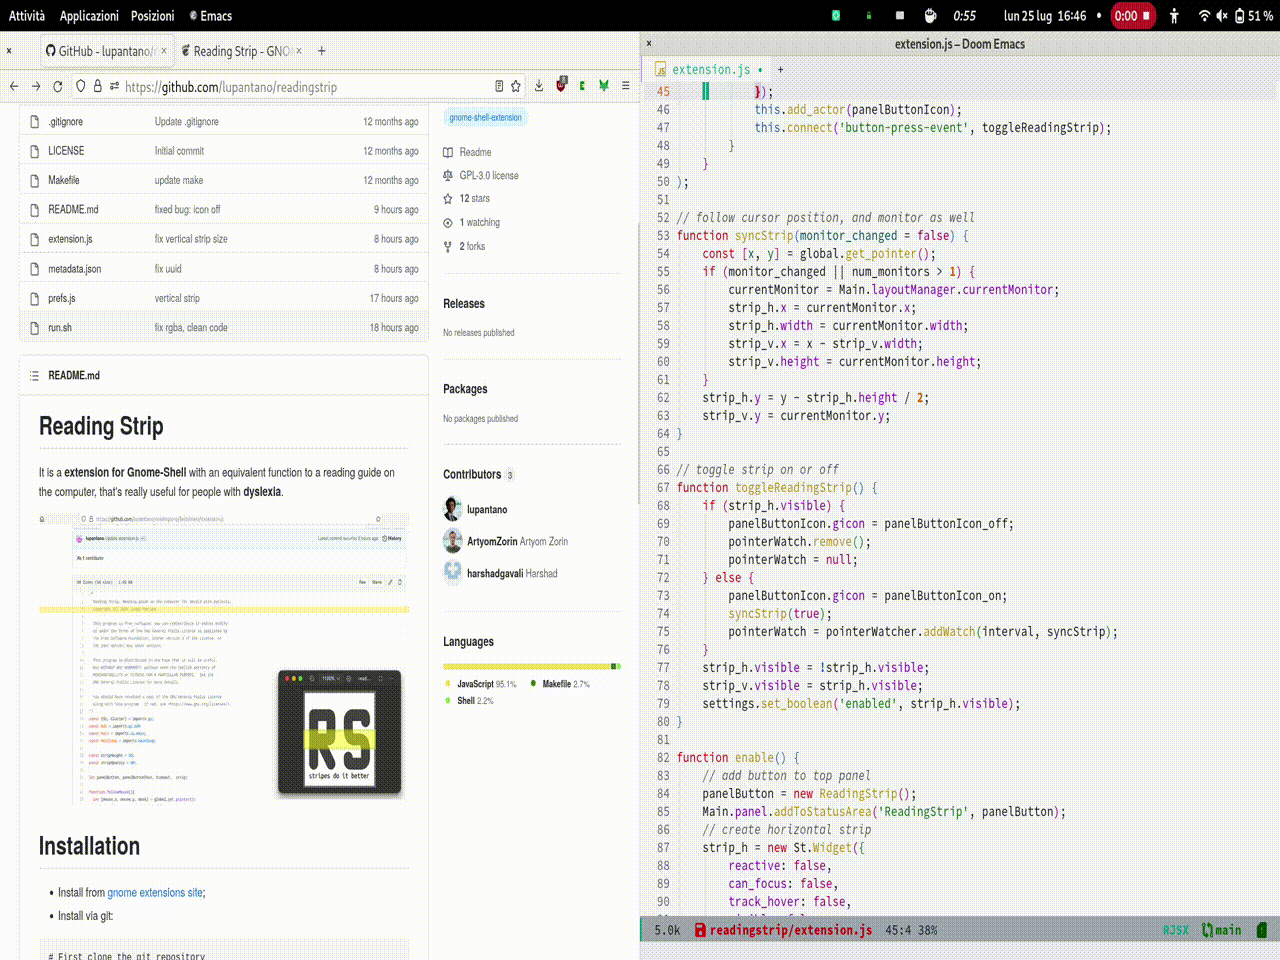1280x960 pixels.
Task: Click the Shell 2.2% language entry
Action: pos(469,701)
